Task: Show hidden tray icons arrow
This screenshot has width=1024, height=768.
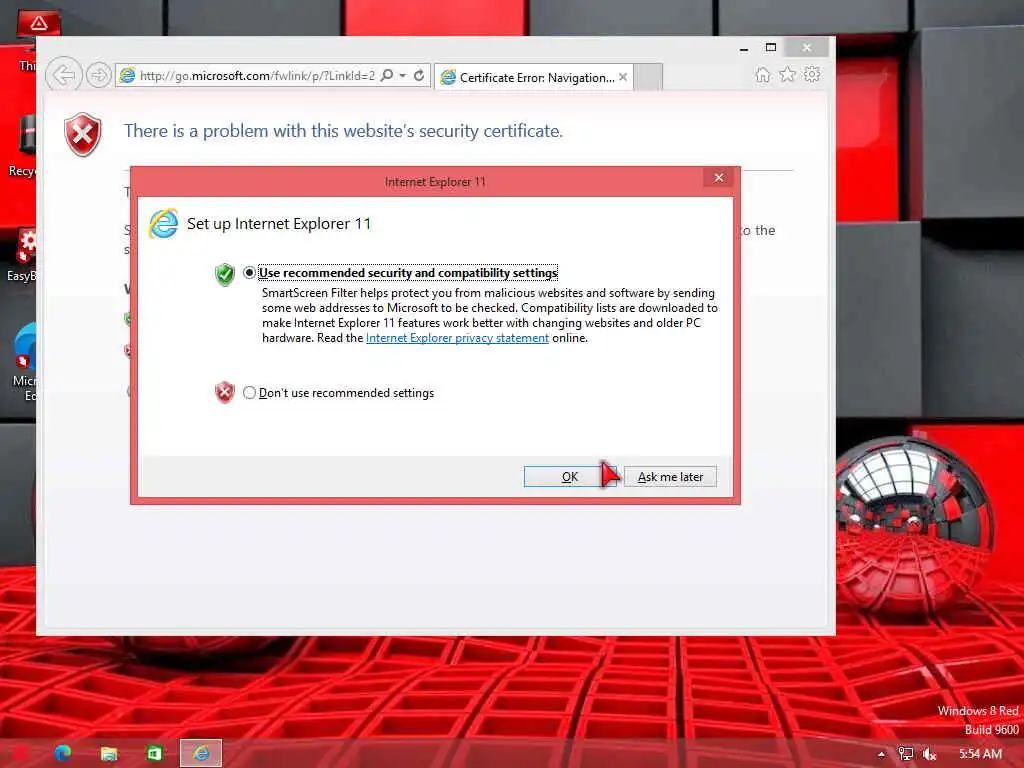Action: (882, 754)
